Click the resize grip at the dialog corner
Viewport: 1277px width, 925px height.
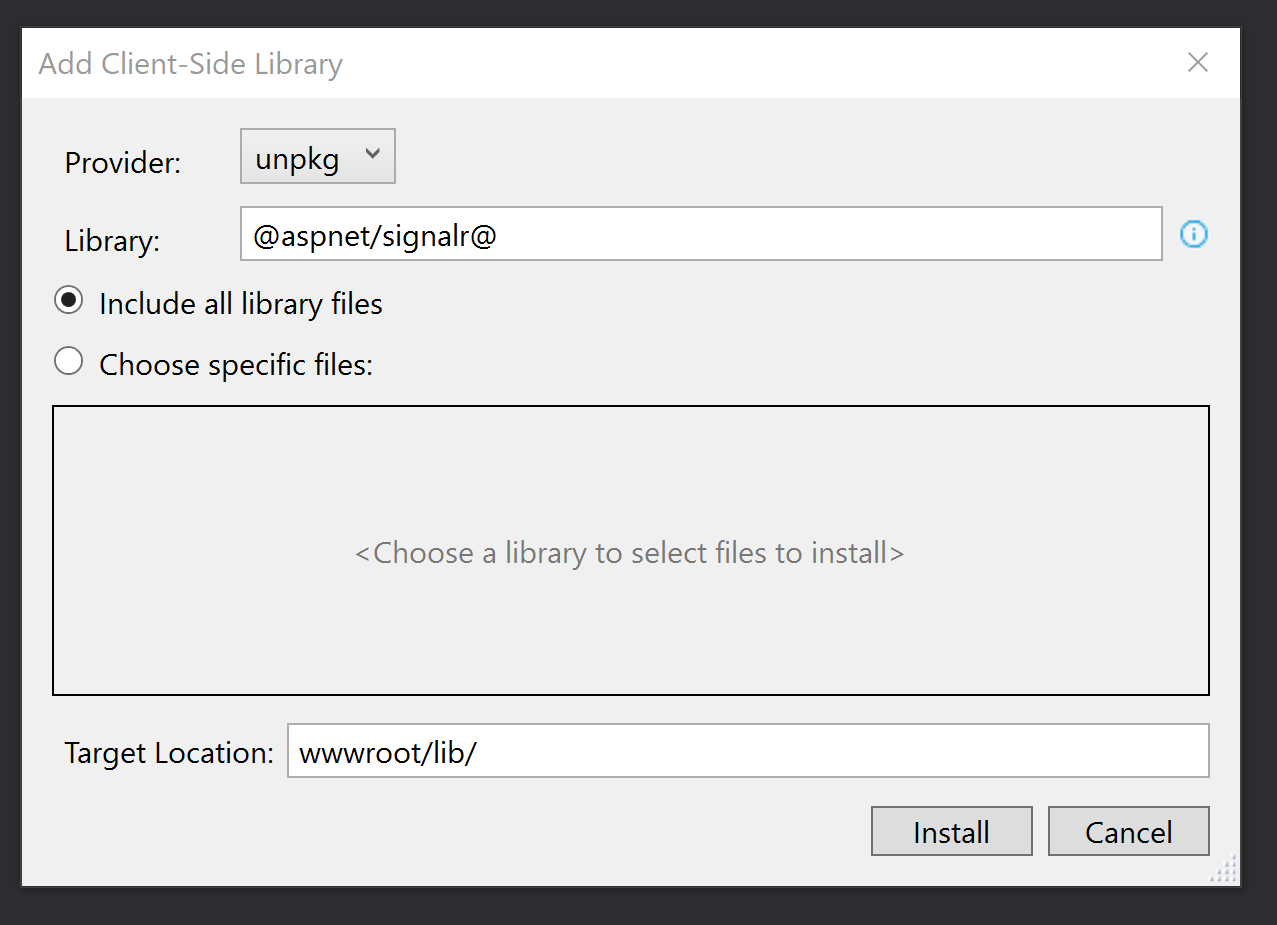pyautogui.click(x=1222, y=870)
